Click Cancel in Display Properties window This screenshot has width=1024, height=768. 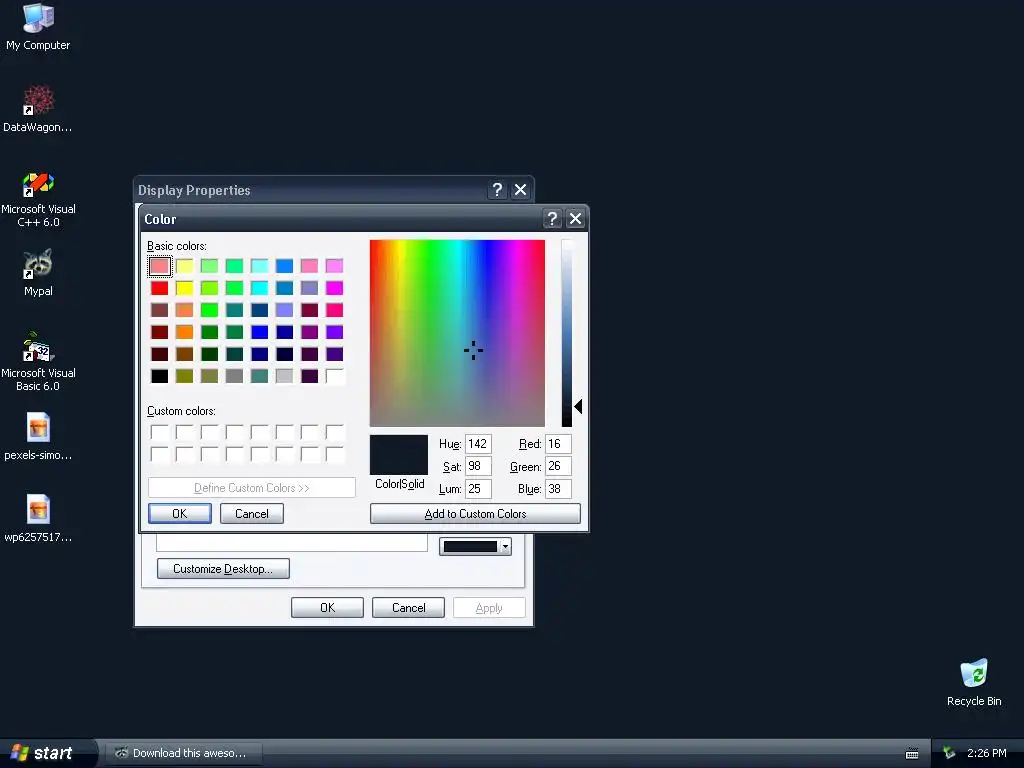click(x=408, y=607)
